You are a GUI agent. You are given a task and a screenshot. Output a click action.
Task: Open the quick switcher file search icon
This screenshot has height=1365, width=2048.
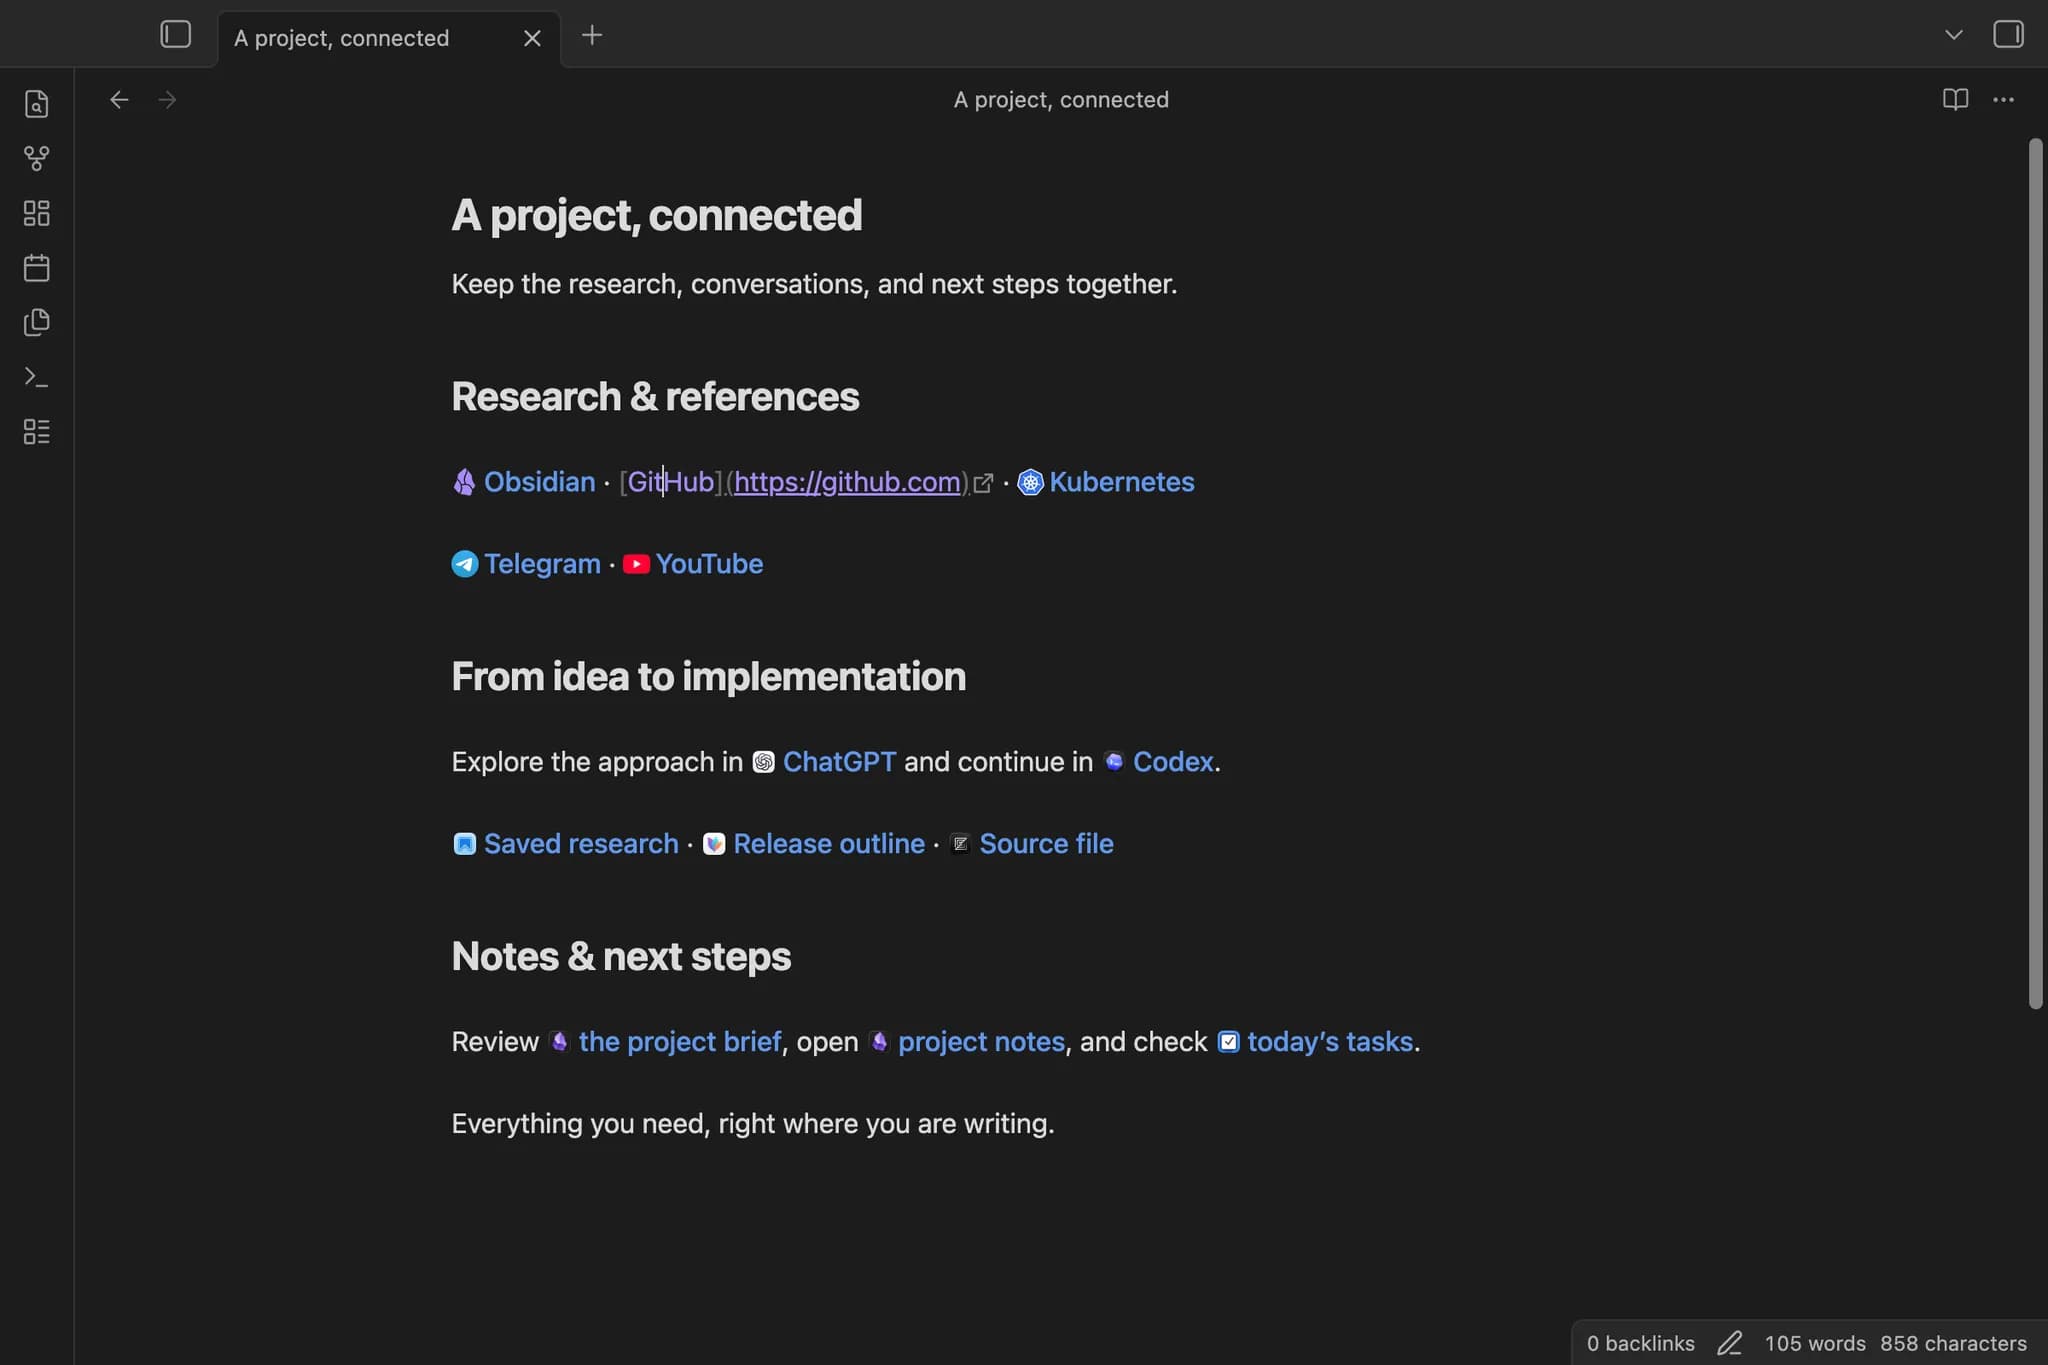[37, 104]
